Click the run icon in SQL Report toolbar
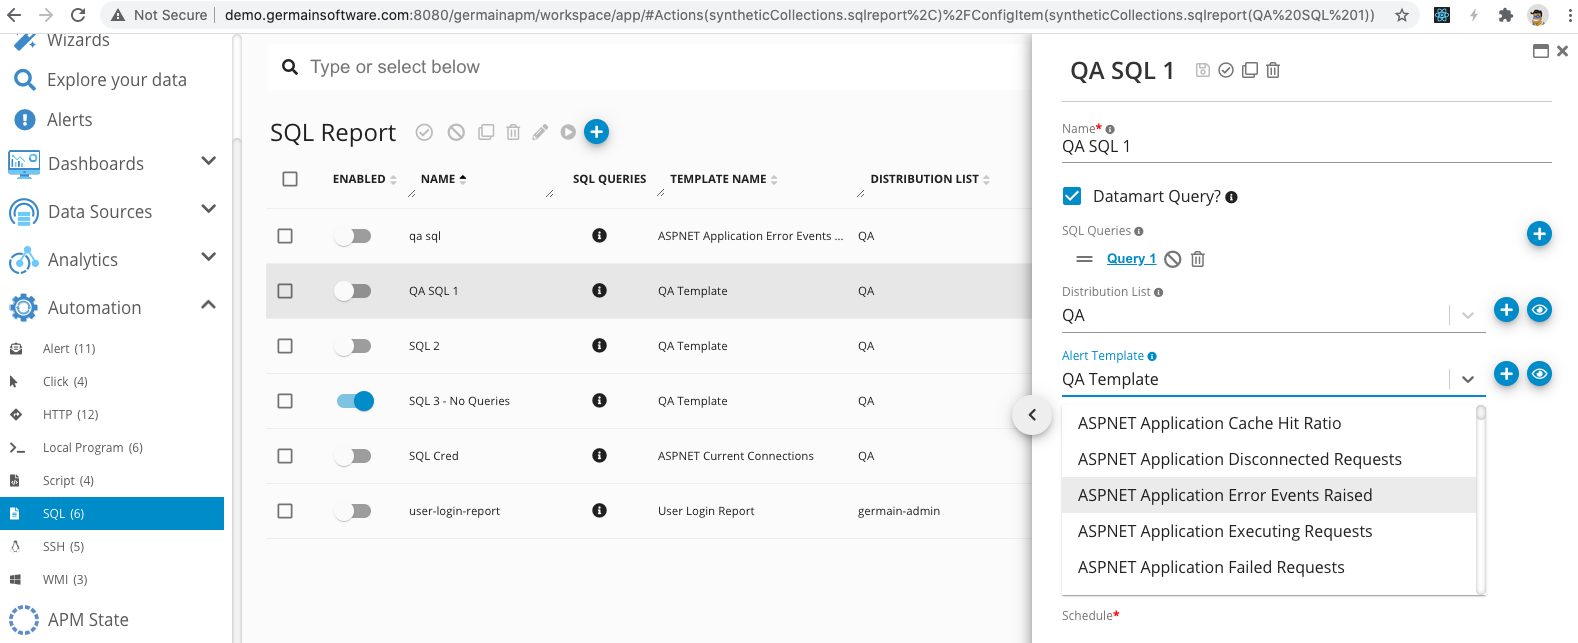 [x=568, y=132]
